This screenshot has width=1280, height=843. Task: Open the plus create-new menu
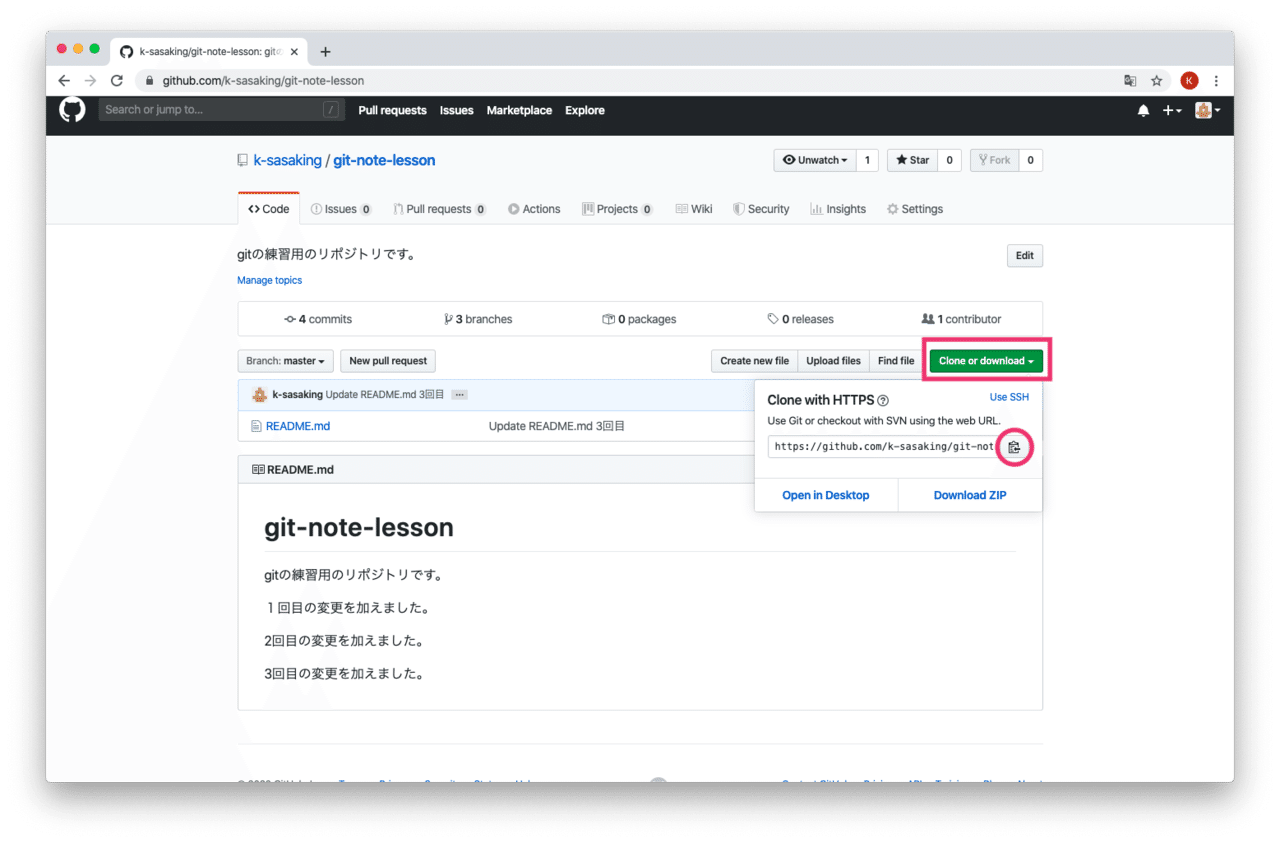[x=1172, y=111]
